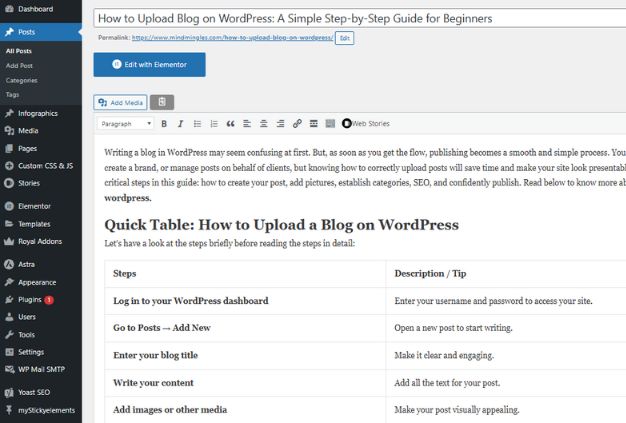This screenshot has height=423, width=626.
Task: Click the heading 'Quick Table: How to Upload a Blog on WordPress'
Action: coord(281,225)
